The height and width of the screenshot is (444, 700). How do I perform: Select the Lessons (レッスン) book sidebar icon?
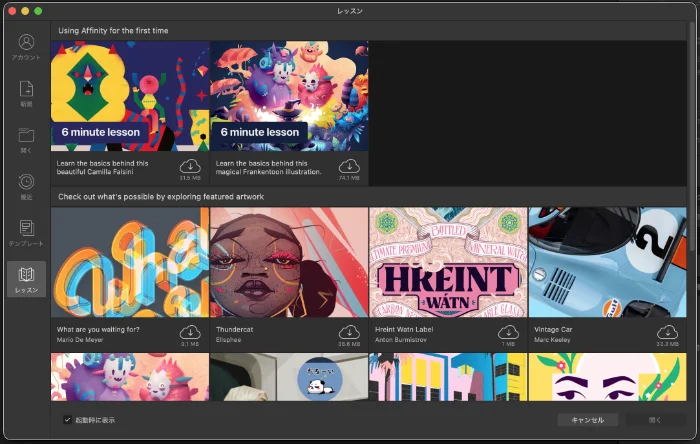[26, 279]
